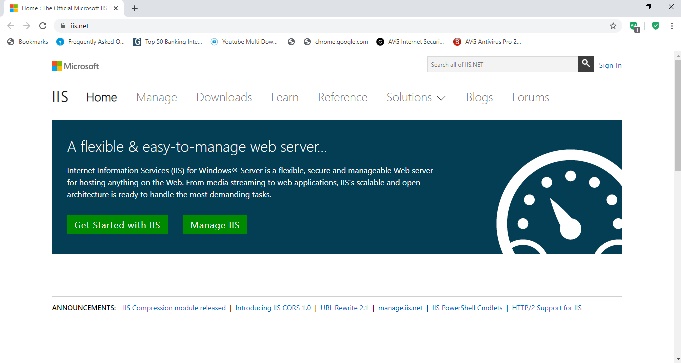The height and width of the screenshot is (363, 681).
Task: Click the Get Started with IIS button
Action: coord(117,224)
